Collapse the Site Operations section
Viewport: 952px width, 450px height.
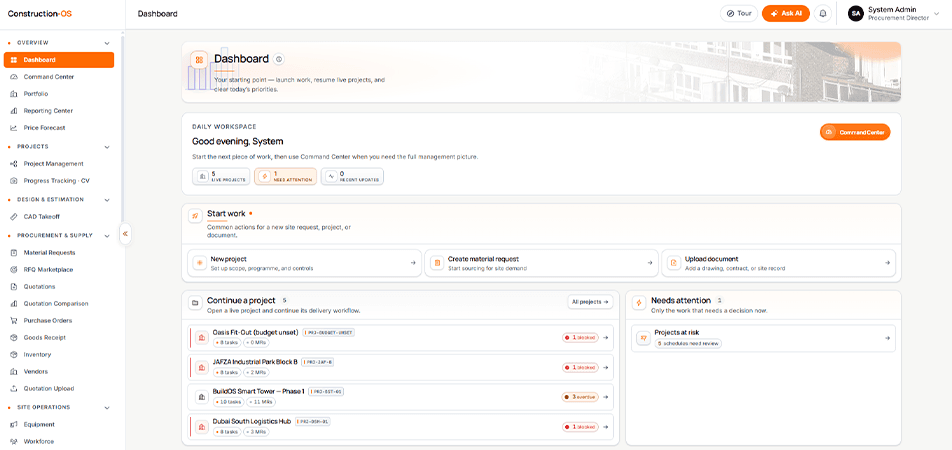pyautogui.click(x=107, y=407)
